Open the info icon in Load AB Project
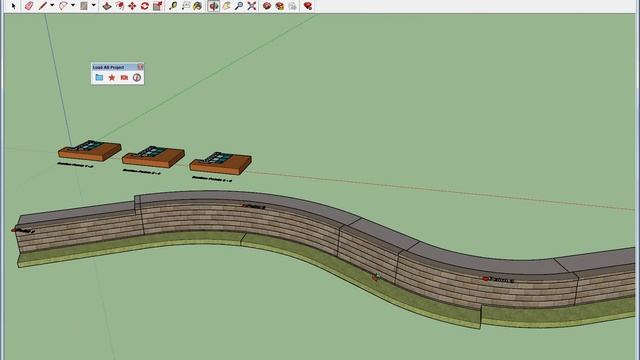 137,77
